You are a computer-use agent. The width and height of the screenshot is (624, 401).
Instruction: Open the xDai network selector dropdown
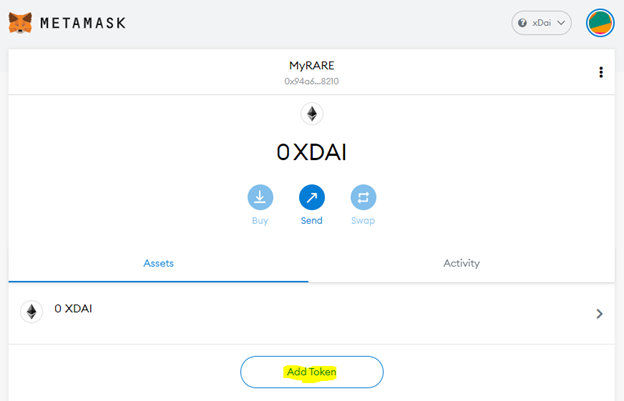click(x=541, y=22)
